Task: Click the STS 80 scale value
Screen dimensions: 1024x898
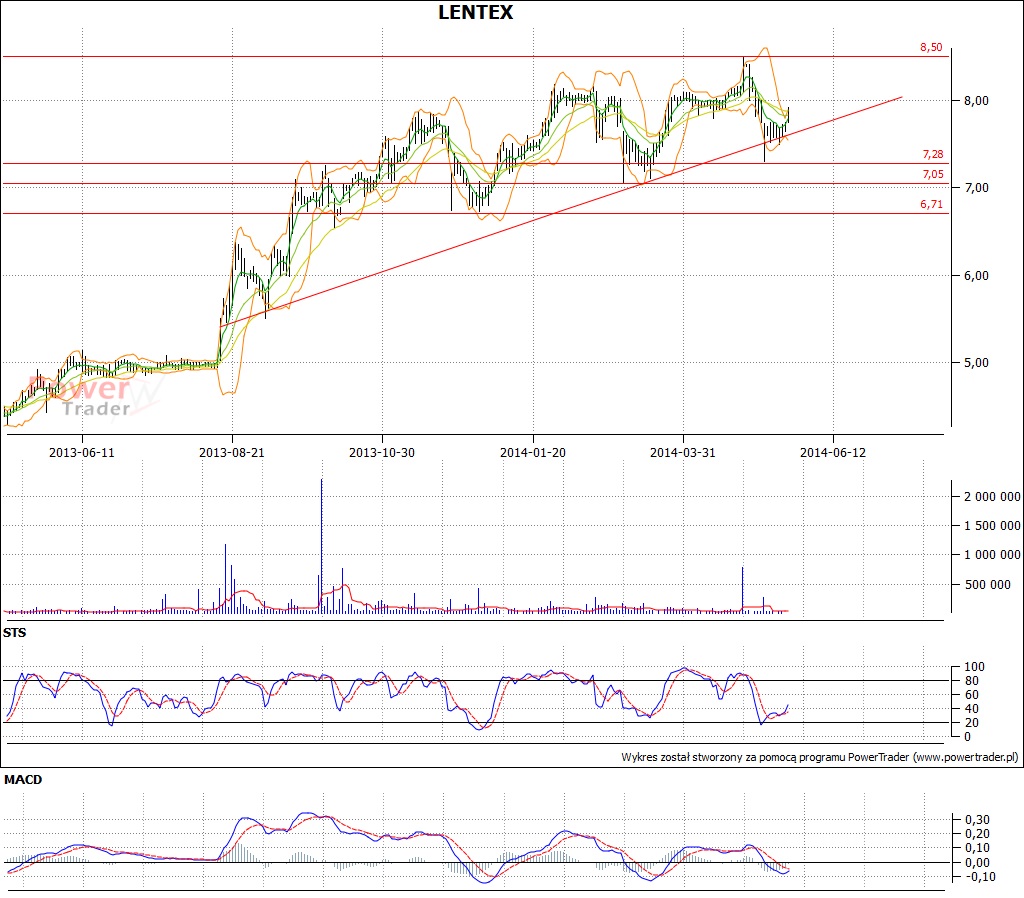Action: (972, 681)
